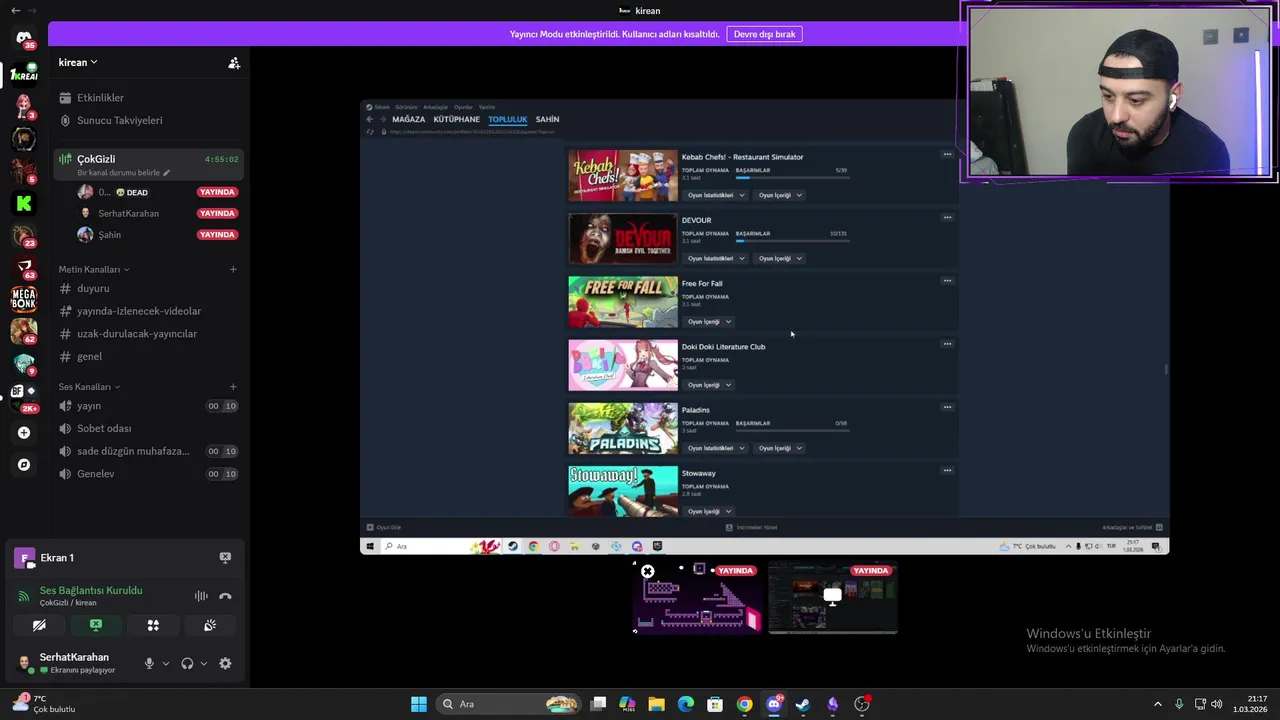The height and width of the screenshot is (720, 1280).
Task: Expand Oyun İçeriği dropdown for Free For Fall
Action: tap(709, 322)
